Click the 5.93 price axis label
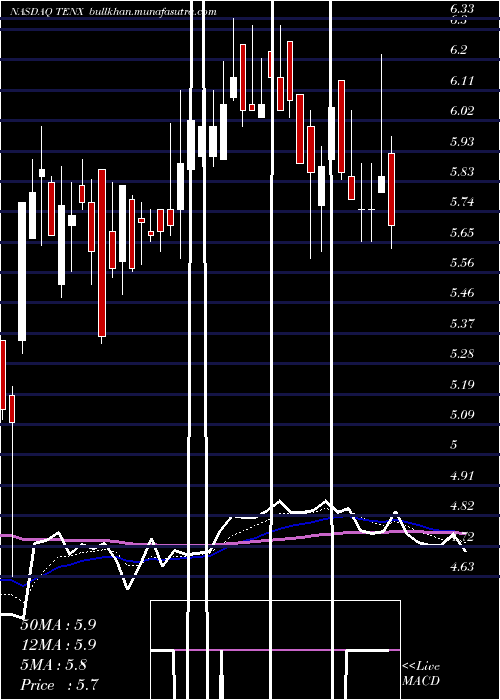 click(x=462, y=142)
